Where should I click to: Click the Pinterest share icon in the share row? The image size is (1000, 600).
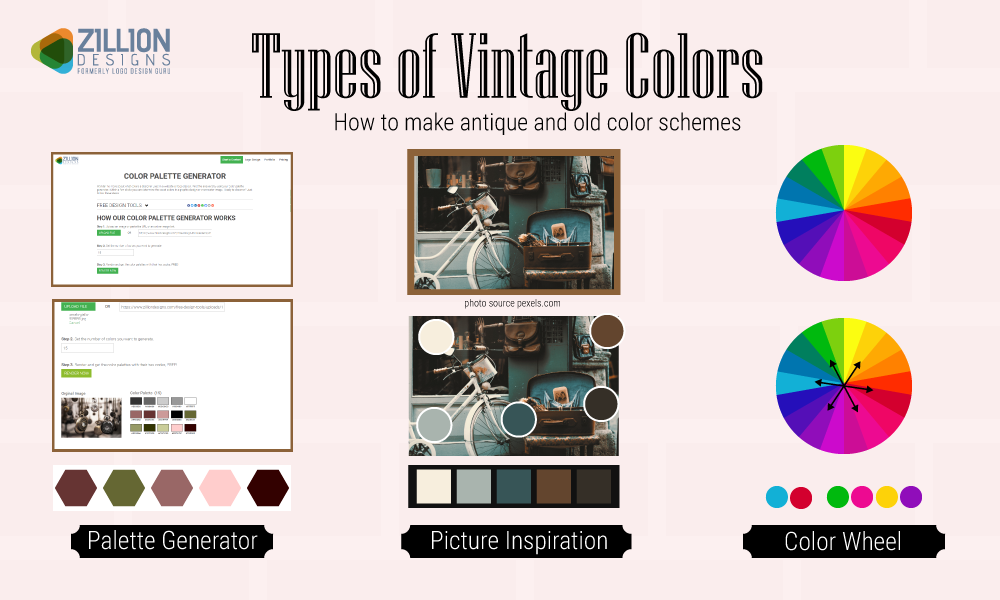click(x=199, y=205)
